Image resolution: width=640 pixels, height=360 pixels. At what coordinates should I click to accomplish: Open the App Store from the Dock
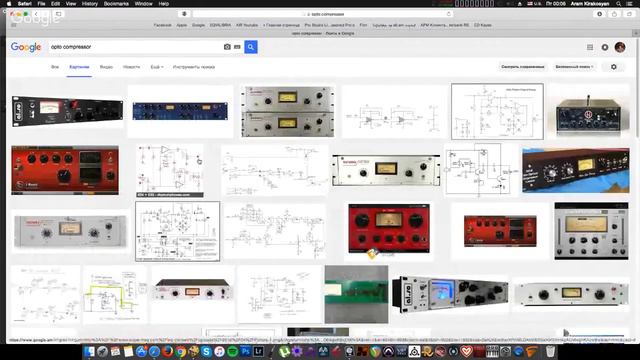tap(141, 351)
